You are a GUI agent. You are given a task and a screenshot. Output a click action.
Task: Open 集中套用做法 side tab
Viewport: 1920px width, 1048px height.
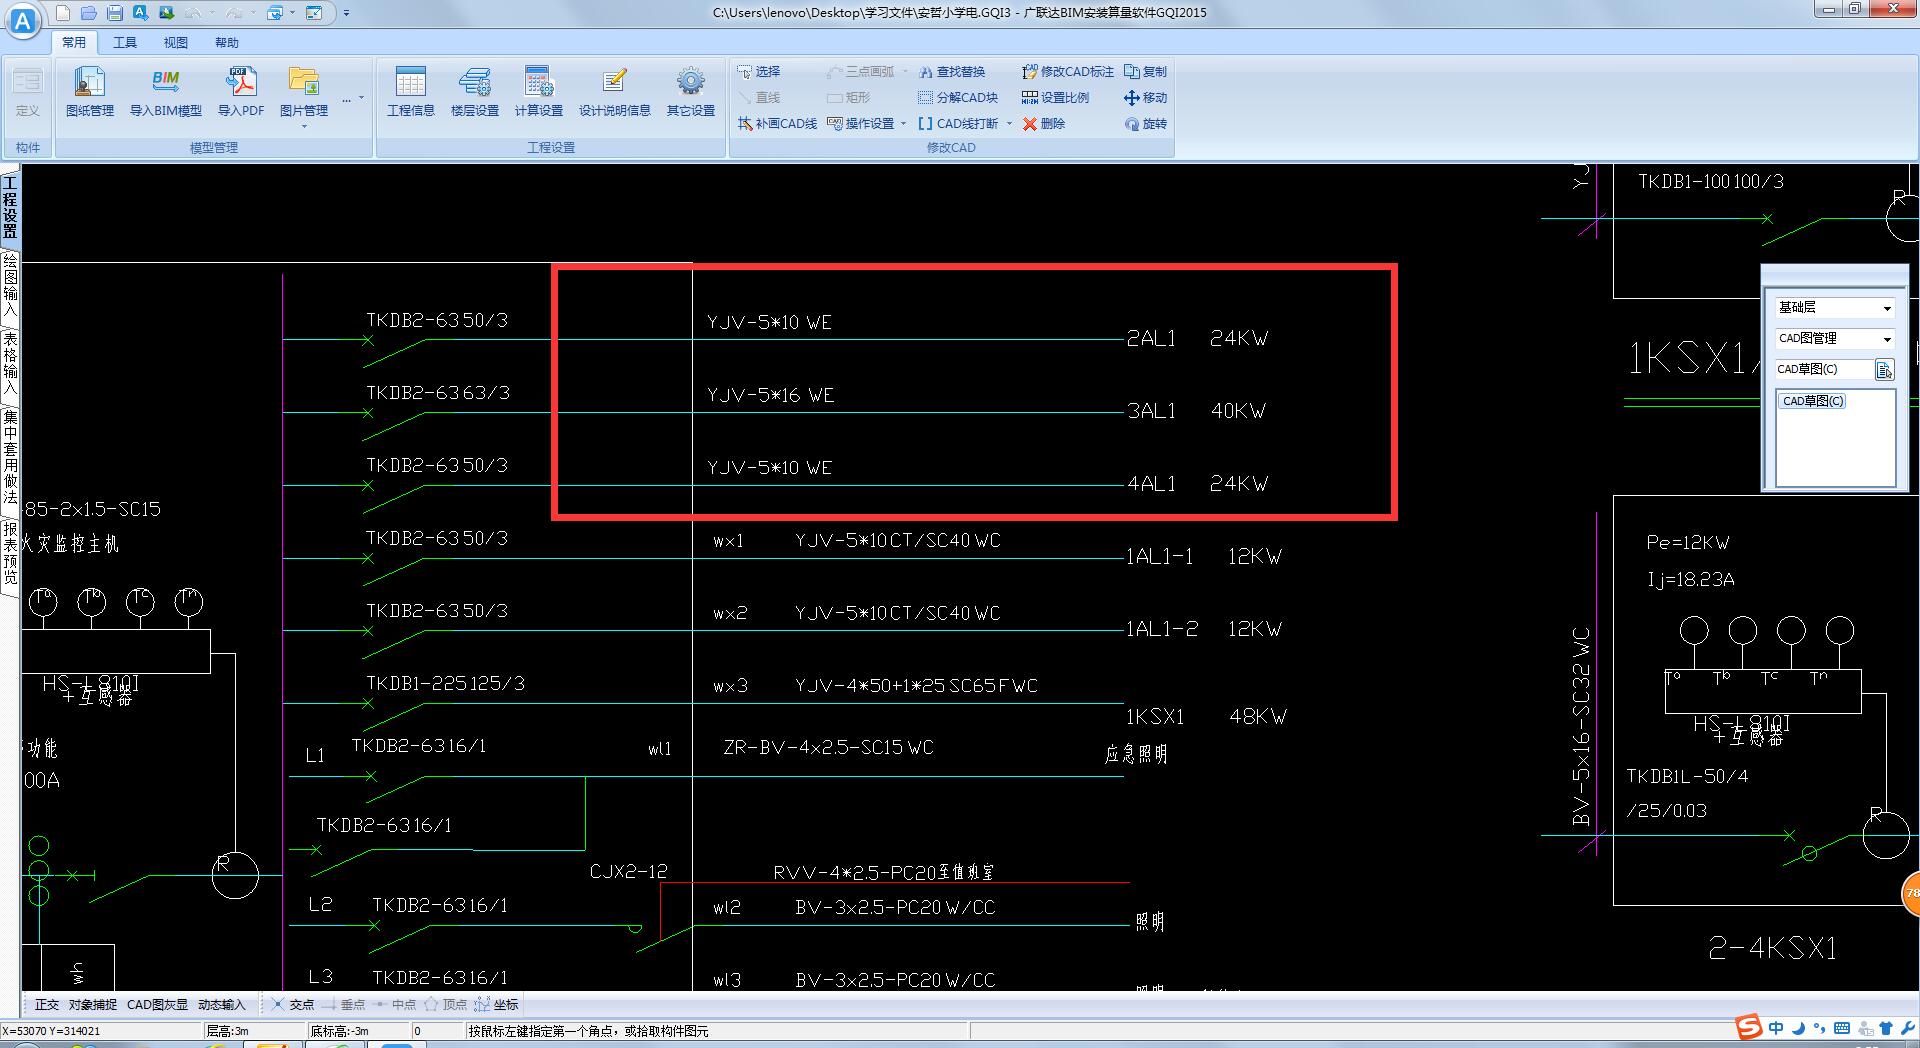(x=10, y=457)
